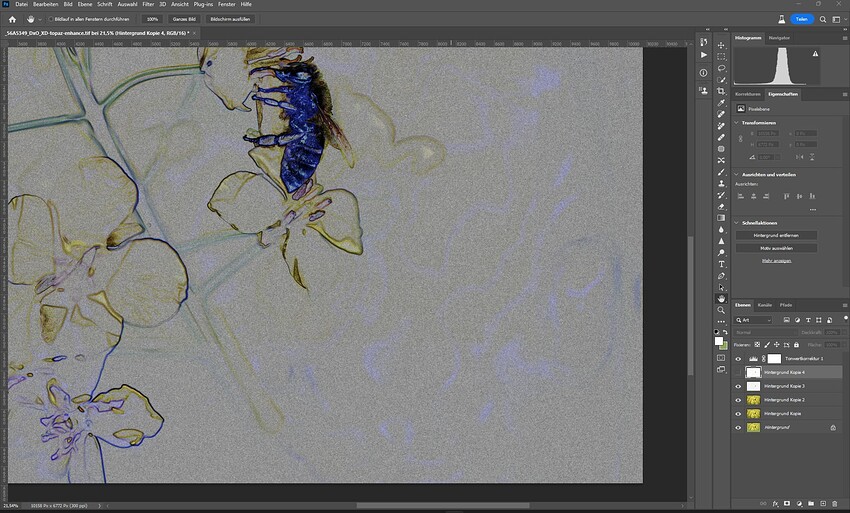Select the Hintergrund Kopie 2 layer thumbnail
The image size is (850, 513).
click(x=754, y=400)
